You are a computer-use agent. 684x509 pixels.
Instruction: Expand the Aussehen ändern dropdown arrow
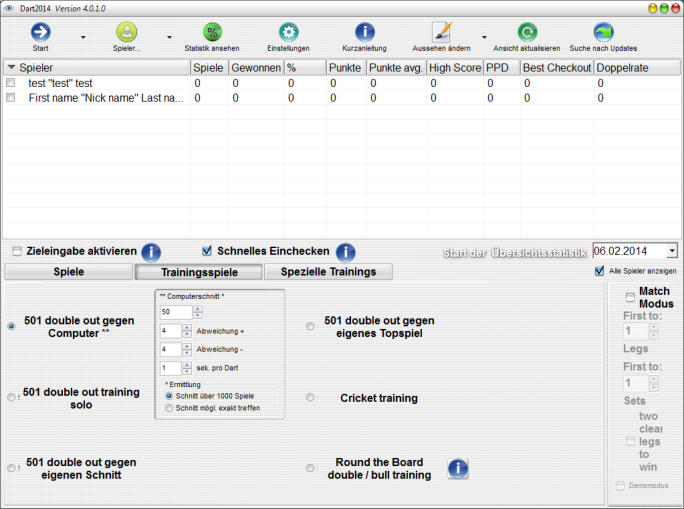tap(484, 38)
